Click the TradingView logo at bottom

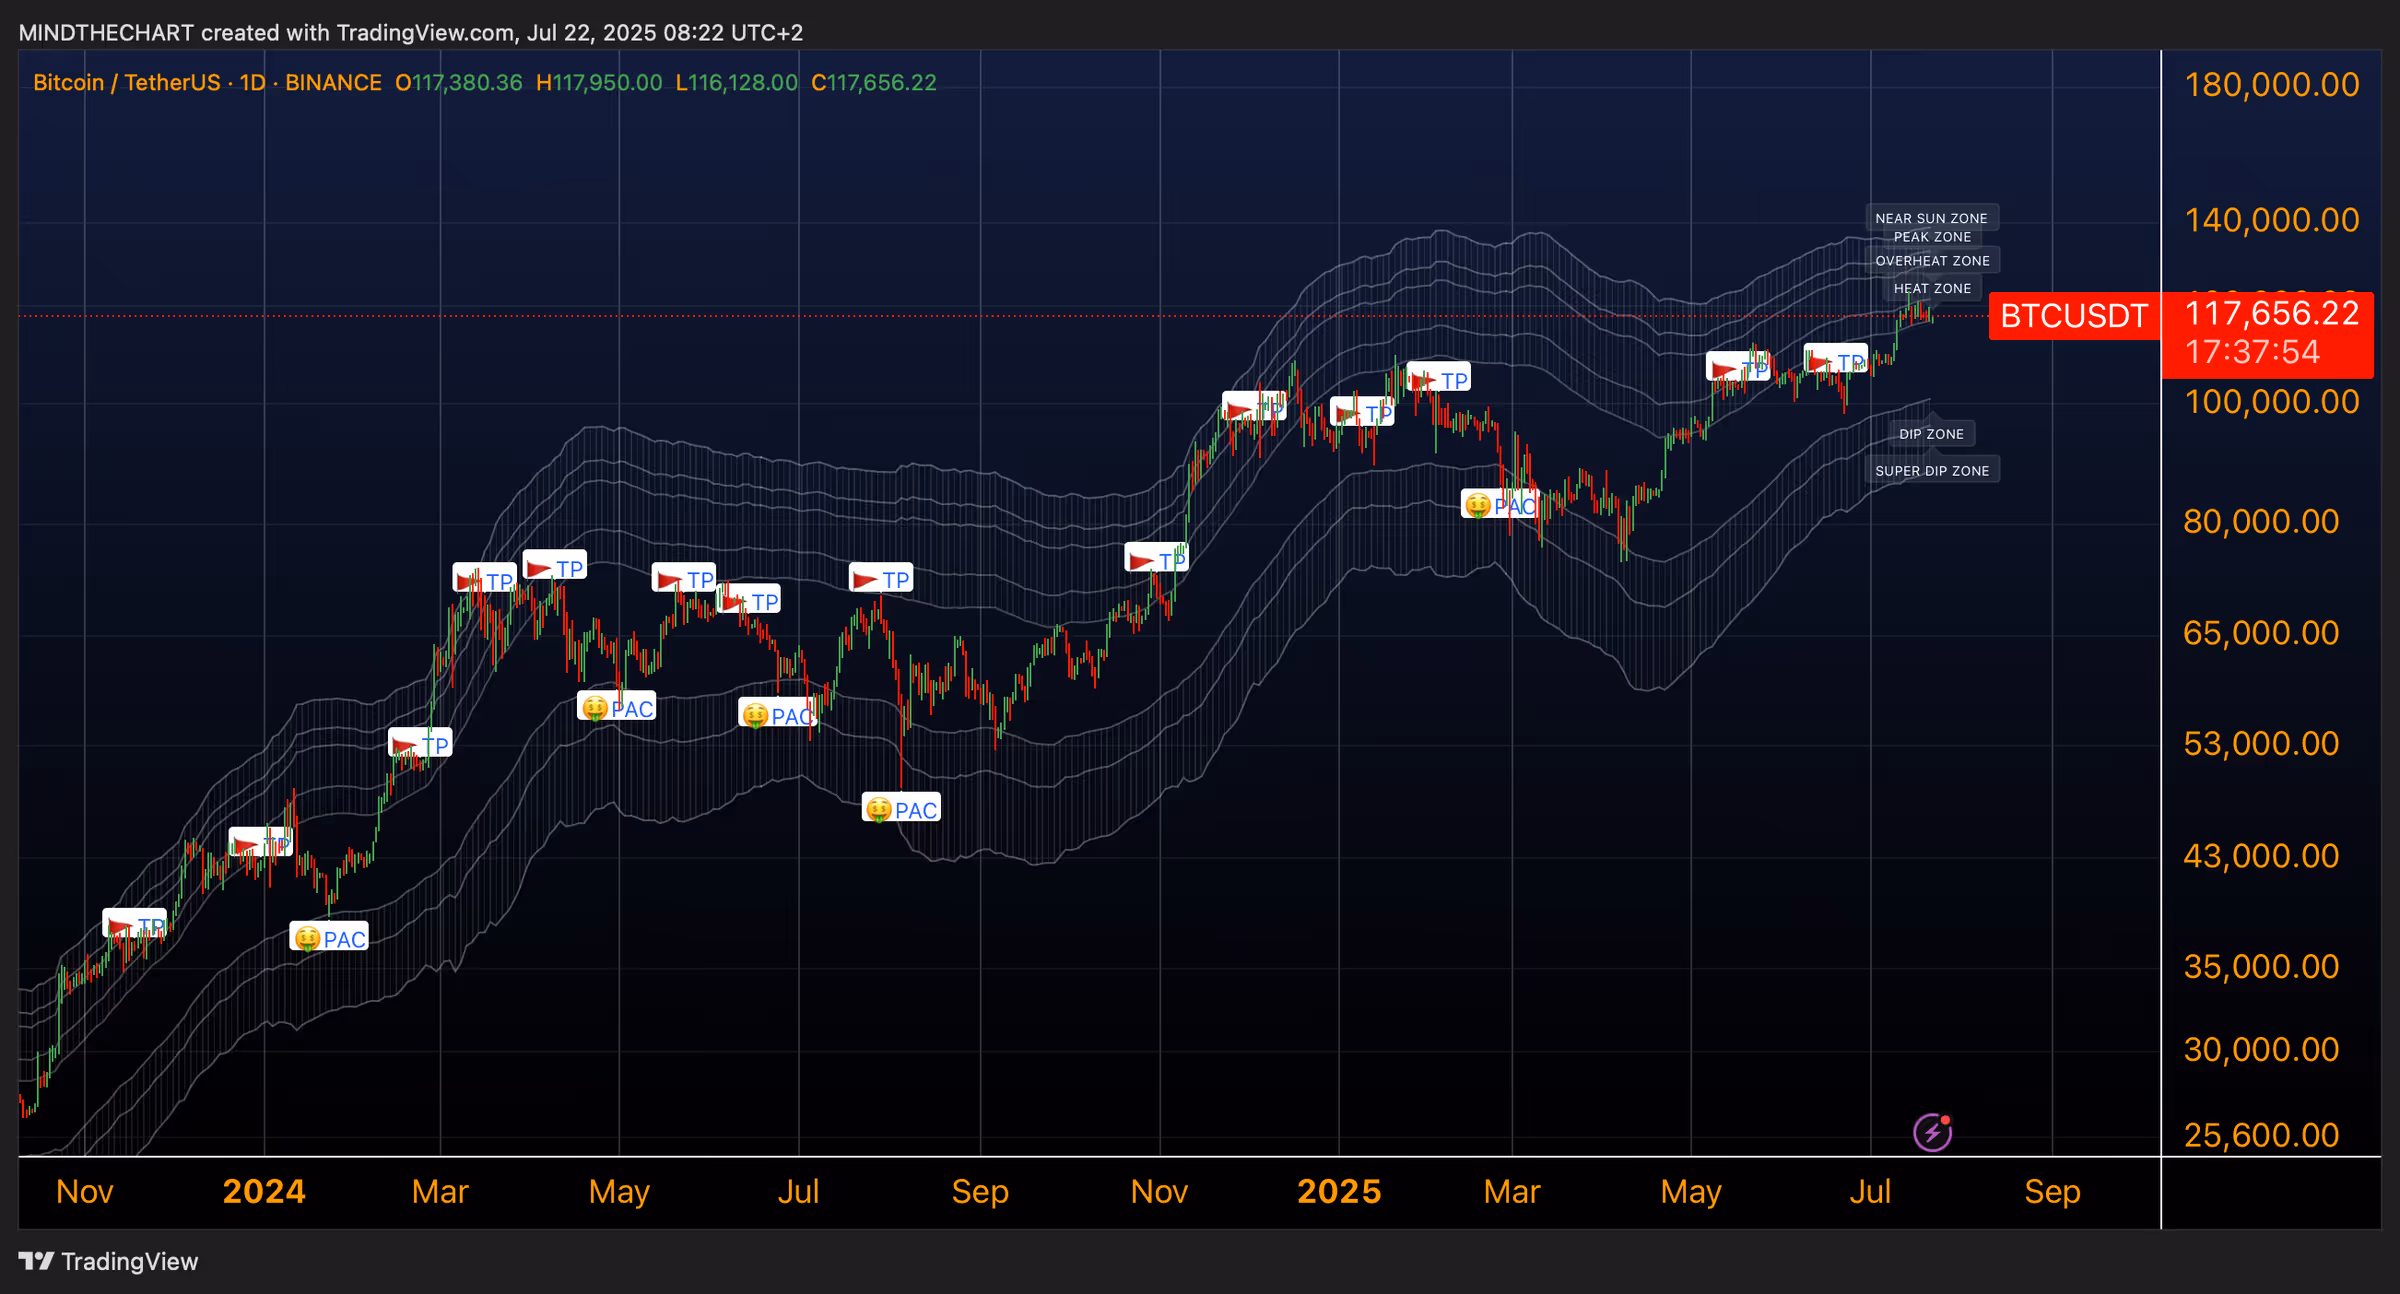tap(108, 1261)
